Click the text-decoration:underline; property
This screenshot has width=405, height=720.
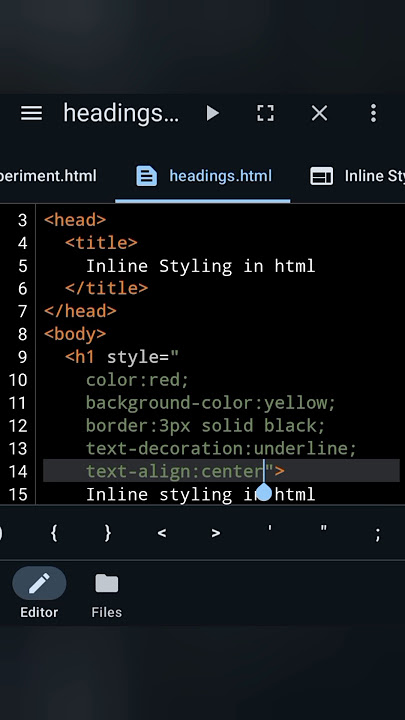pyautogui.click(x=221, y=449)
